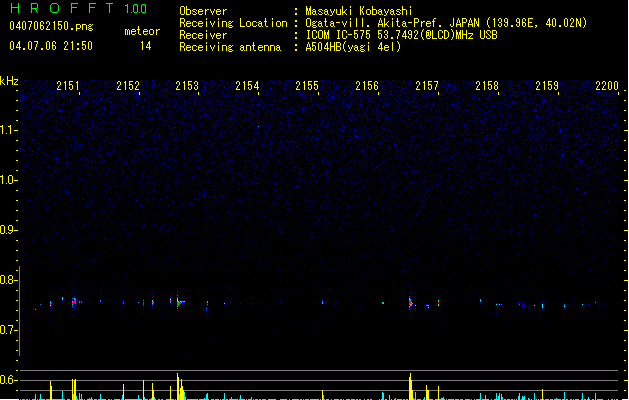Click the strong meteor echo near 2153
The image size is (629, 400).
179,301
